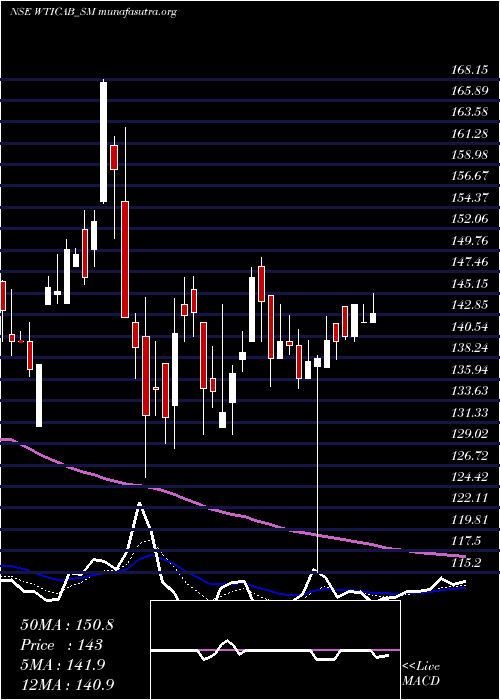This screenshot has height=700, width=500.
Task: Click the last white candle on the right
Action: click(373, 317)
